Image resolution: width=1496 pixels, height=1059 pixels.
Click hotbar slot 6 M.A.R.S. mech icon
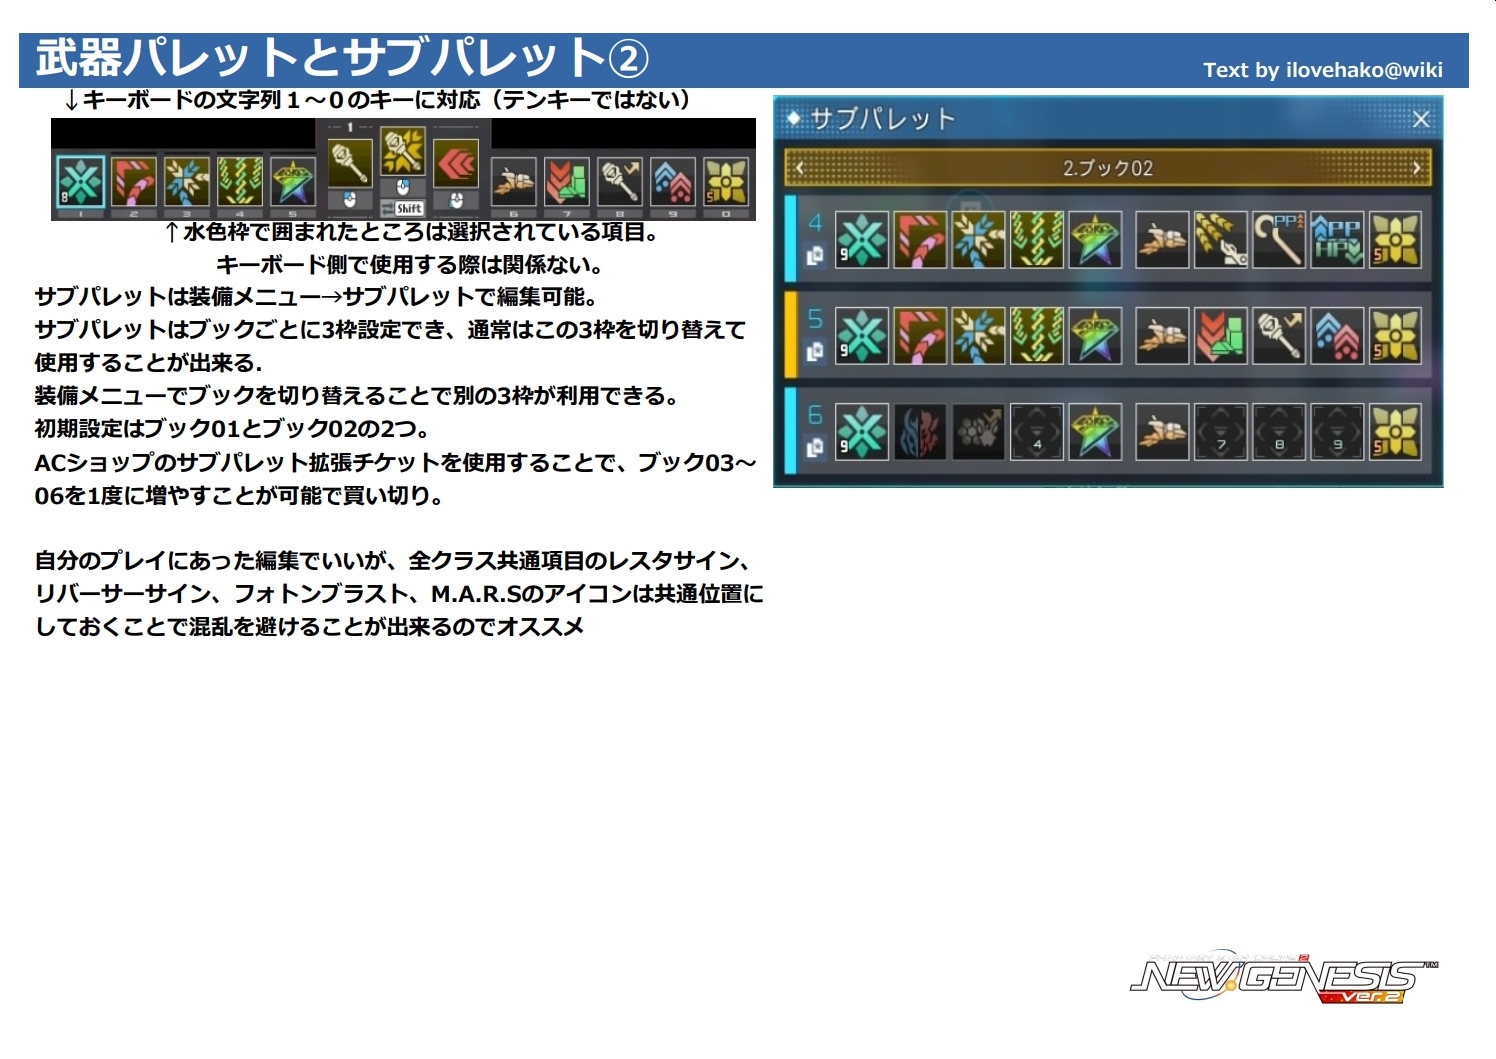click(514, 182)
